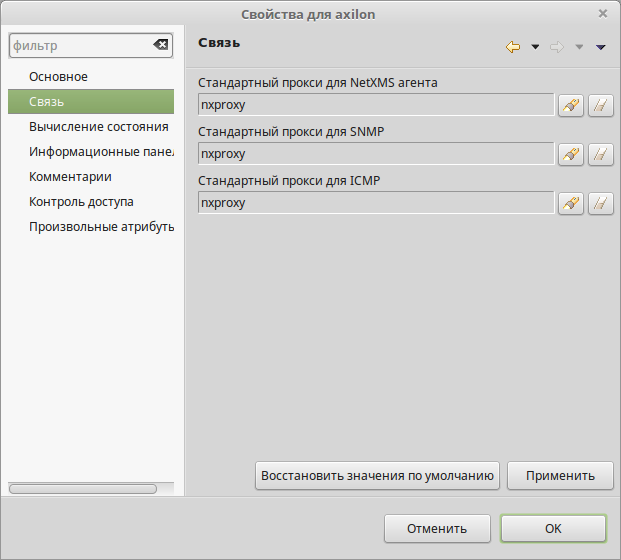
Task: Go back with the yellow left arrow
Action: click(x=513, y=46)
